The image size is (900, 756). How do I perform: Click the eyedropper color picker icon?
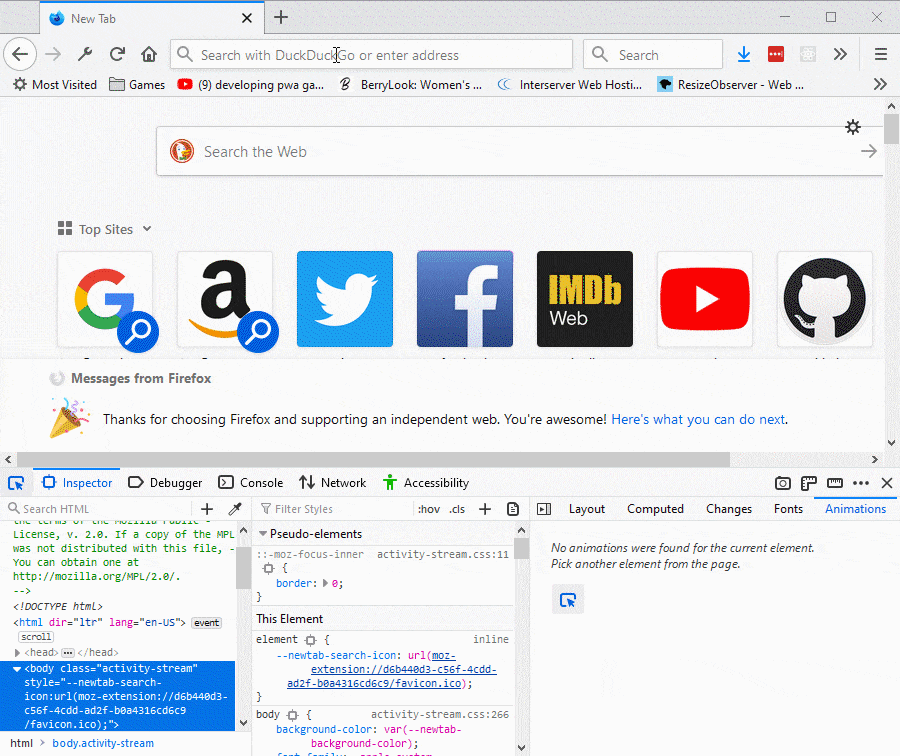(x=235, y=509)
